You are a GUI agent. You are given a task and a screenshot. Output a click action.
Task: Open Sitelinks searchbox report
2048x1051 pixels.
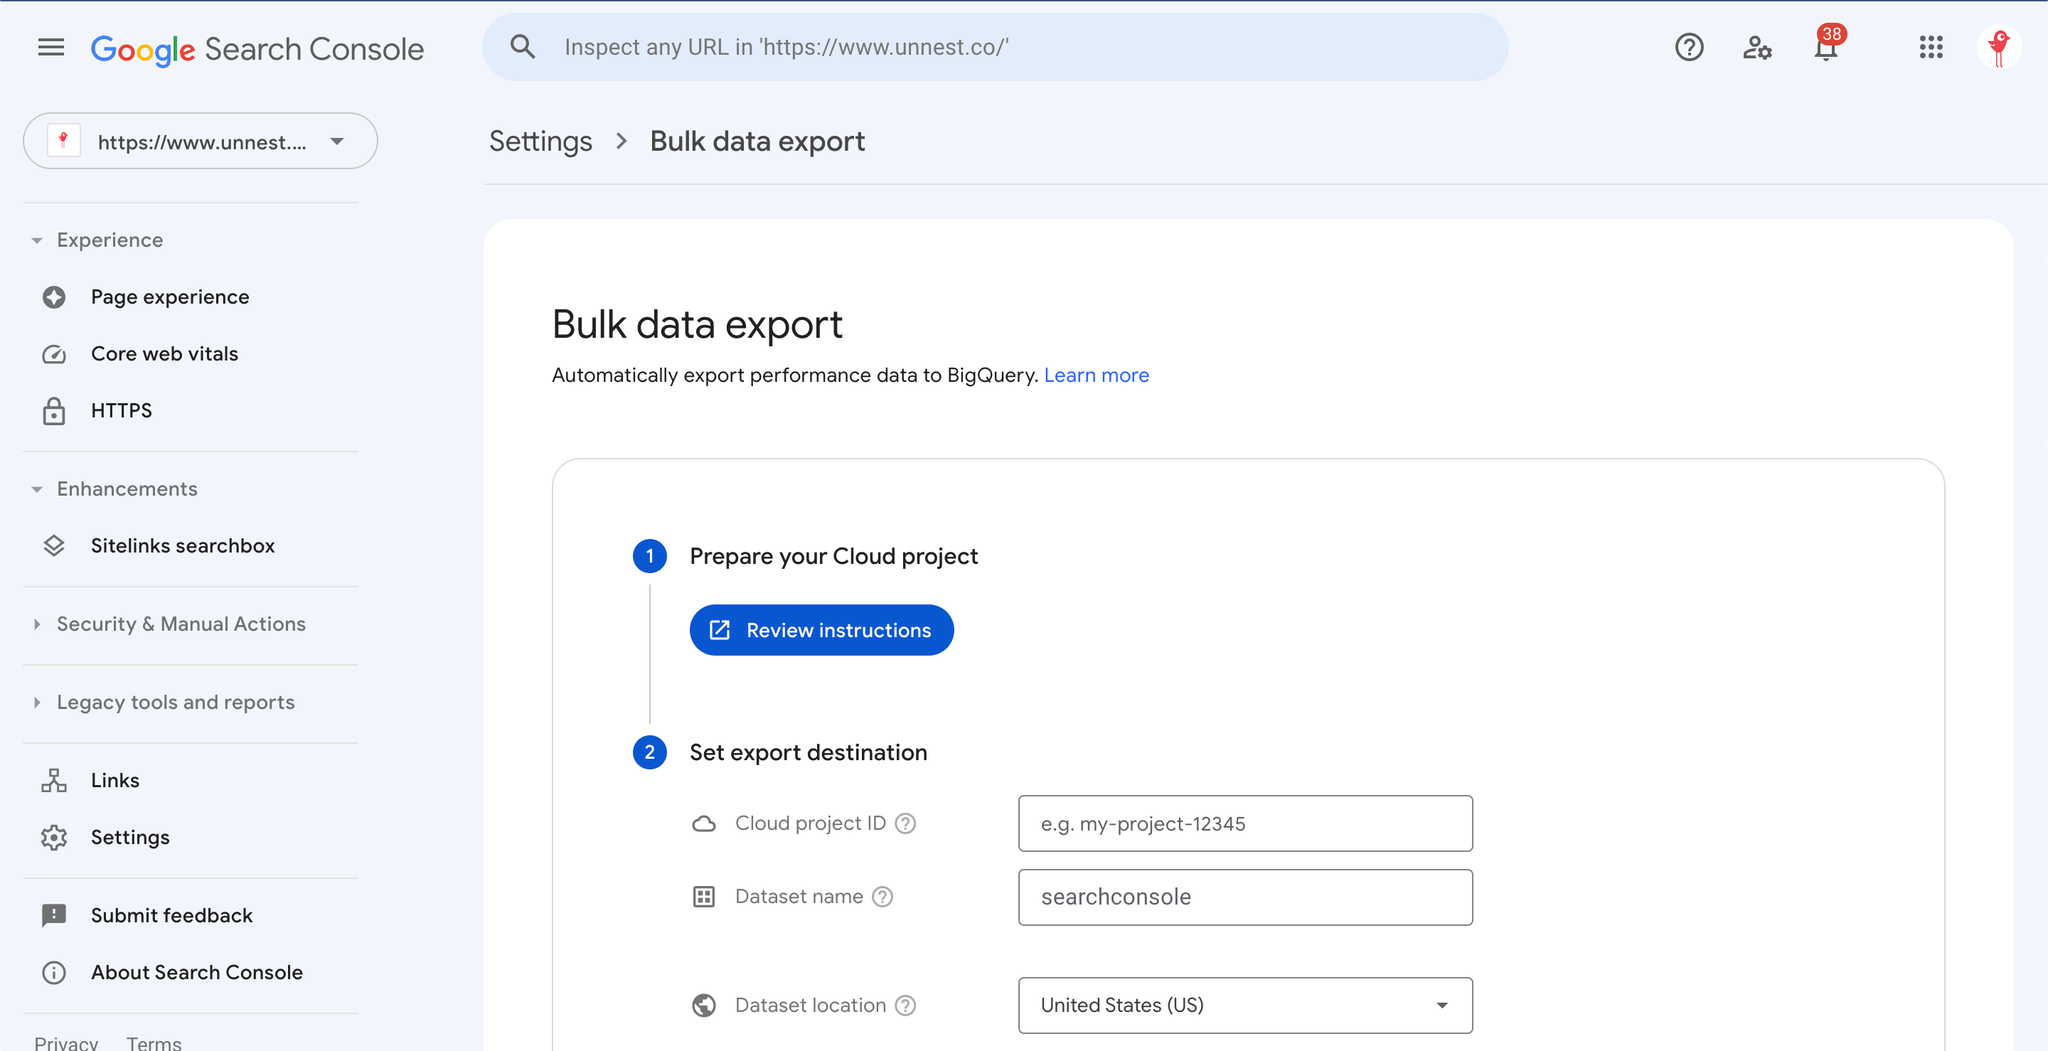[182, 546]
